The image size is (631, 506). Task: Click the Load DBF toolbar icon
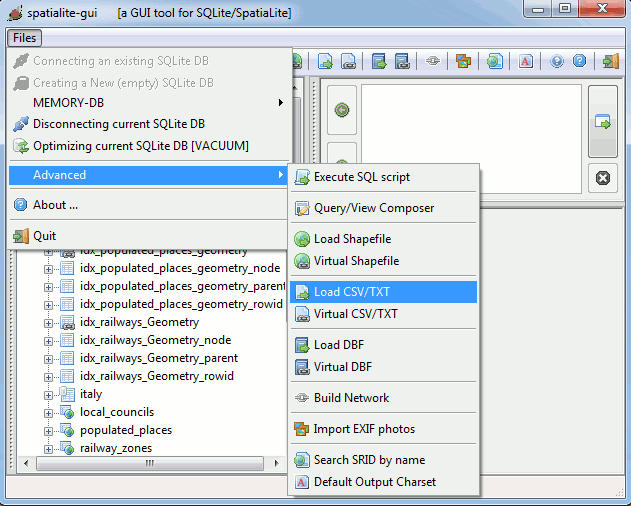click(379, 62)
